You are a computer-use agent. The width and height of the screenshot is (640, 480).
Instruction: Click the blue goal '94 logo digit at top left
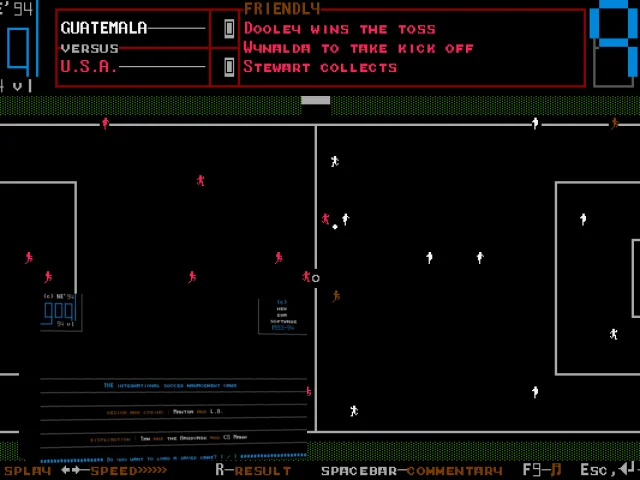coord(18,52)
